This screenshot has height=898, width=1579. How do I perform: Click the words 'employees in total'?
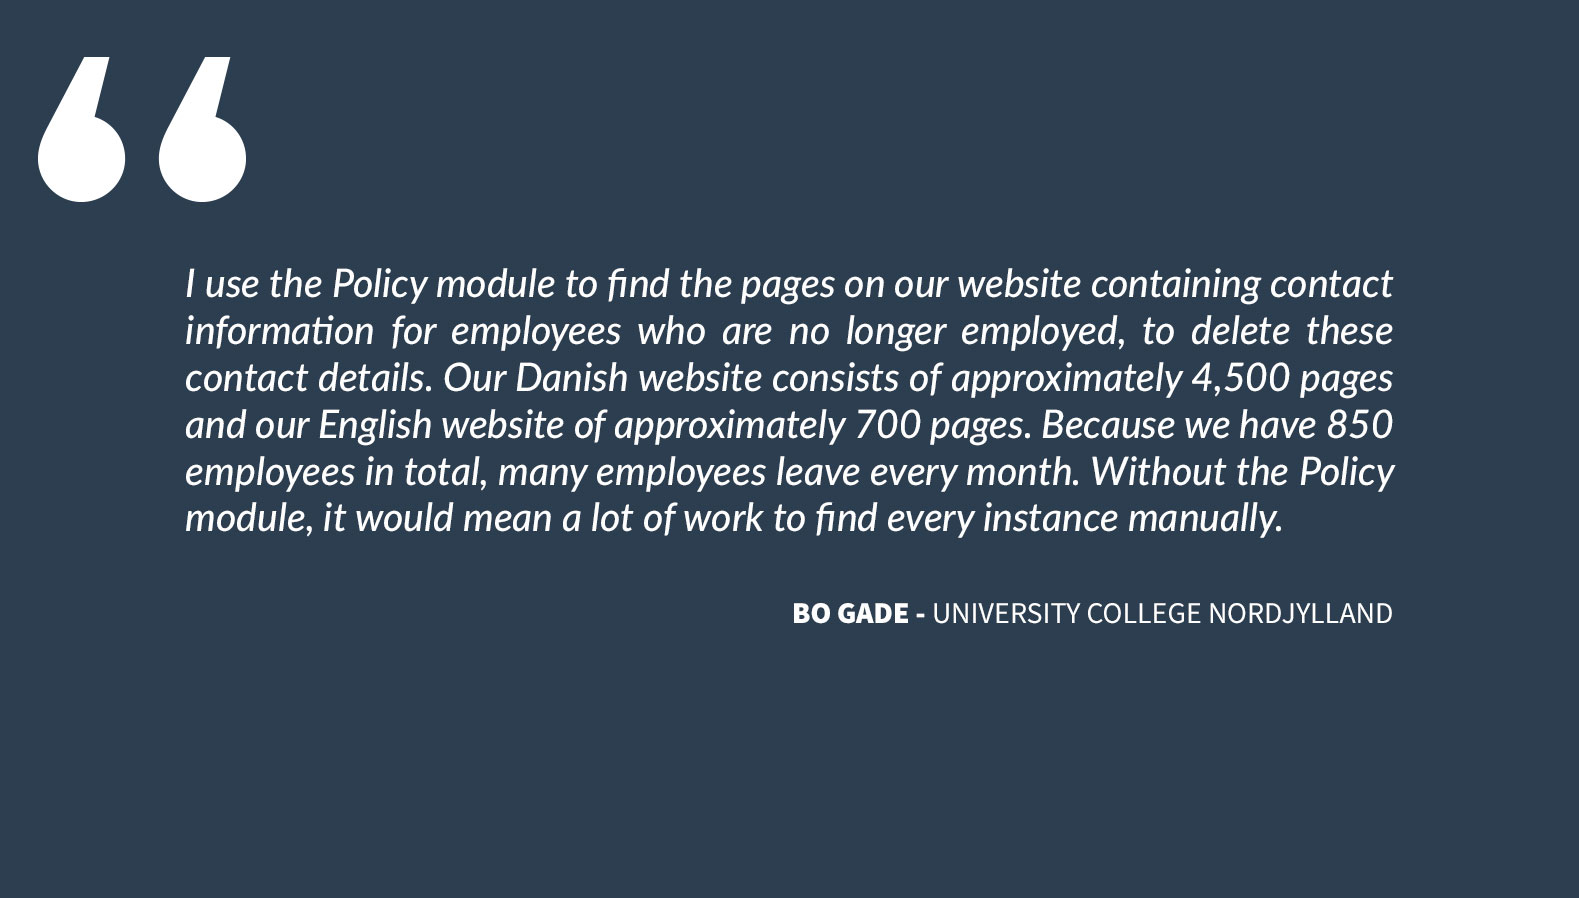pyautogui.click(x=337, y=472)
